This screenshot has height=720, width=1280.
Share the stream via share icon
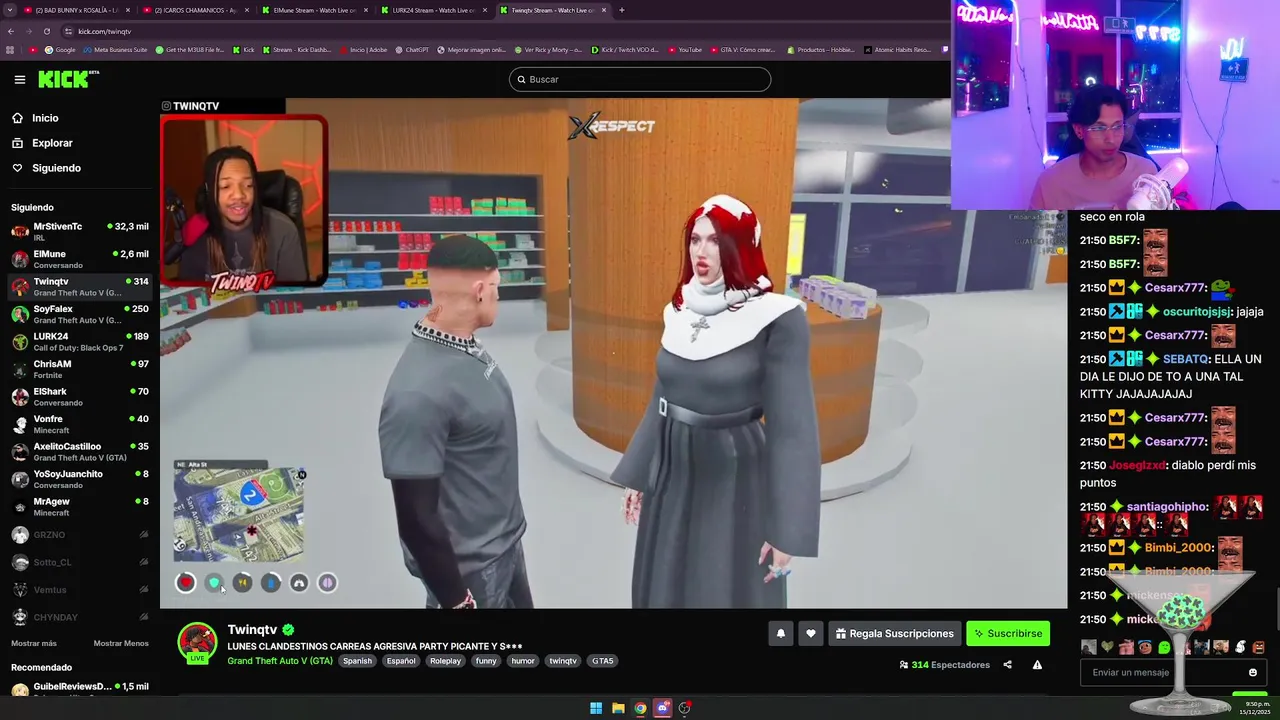click(1007, 665)
